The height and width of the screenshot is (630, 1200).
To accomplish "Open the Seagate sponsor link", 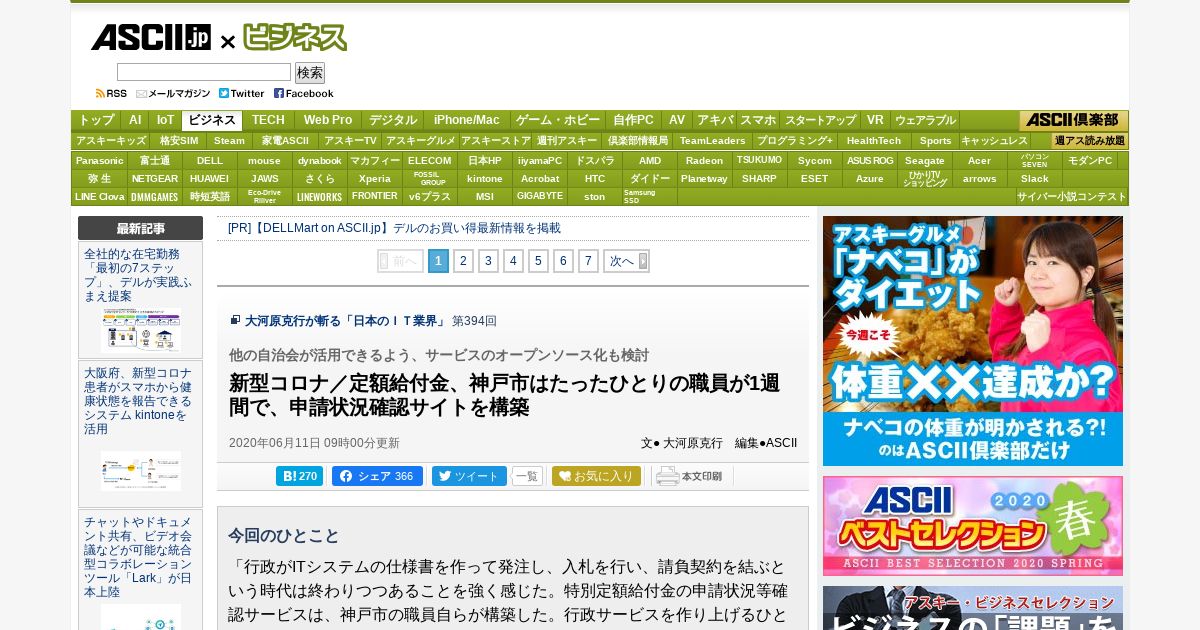I will click(925, 160).
